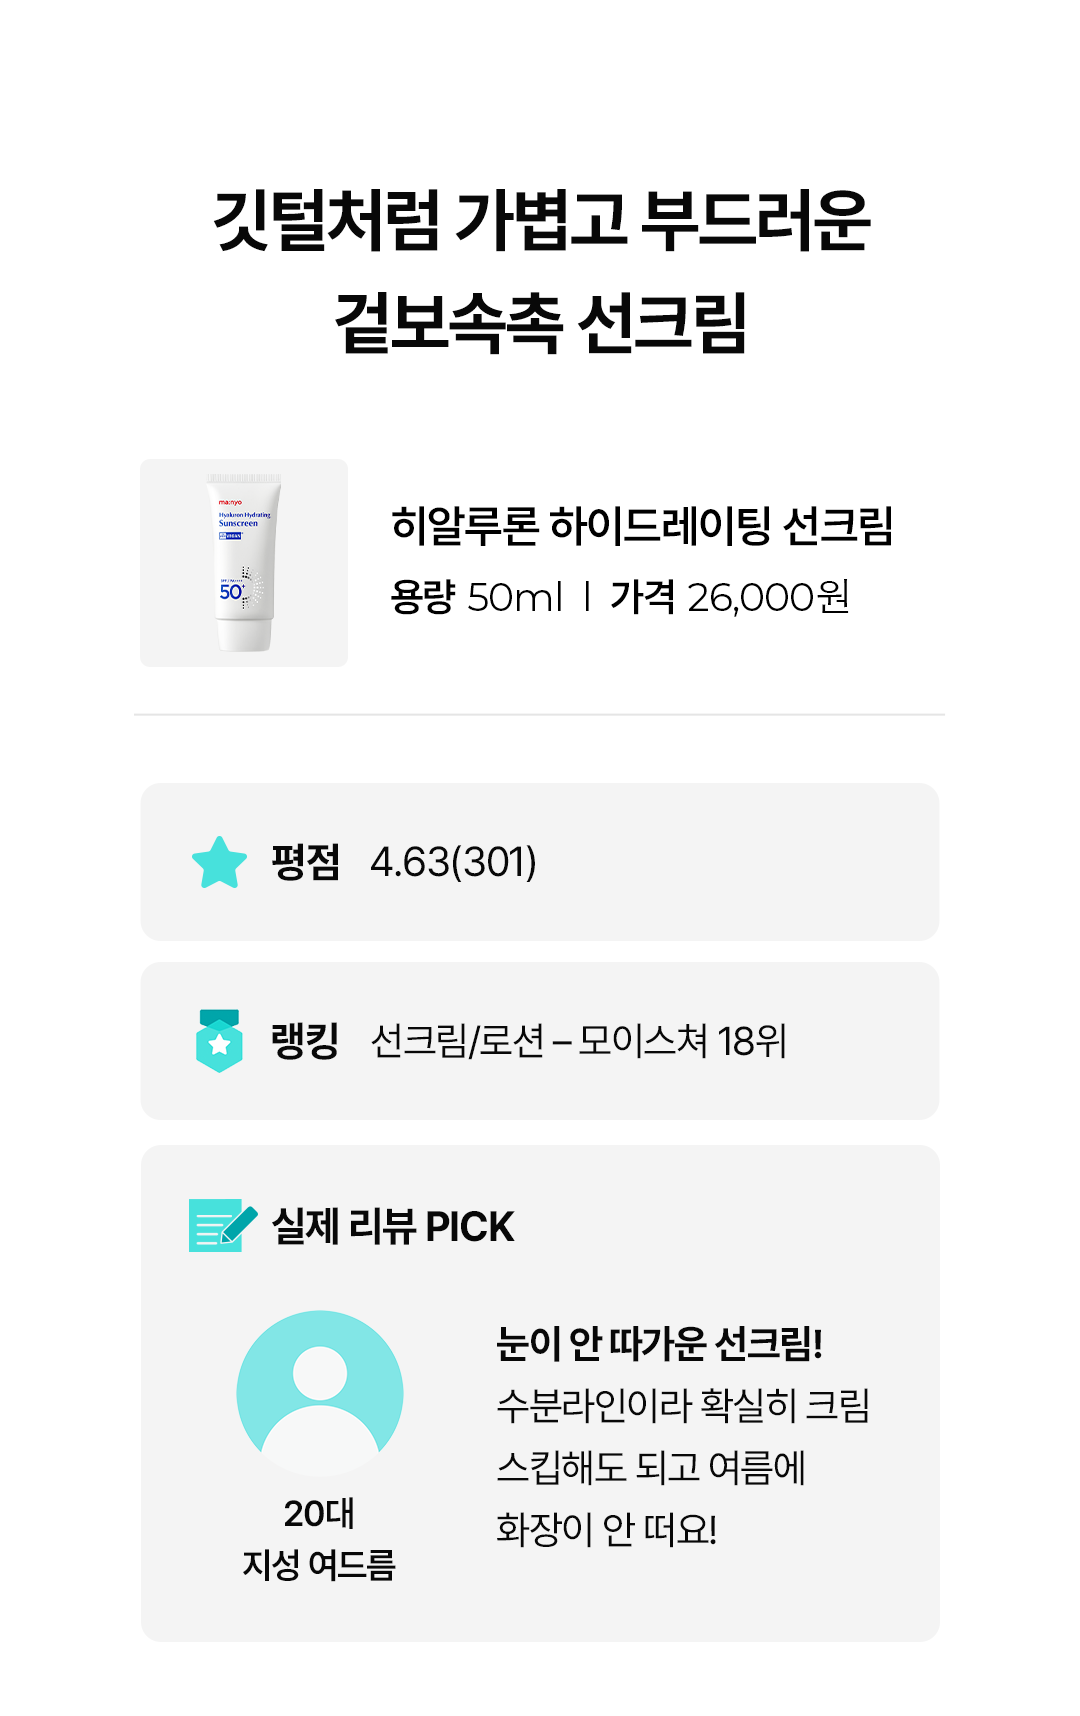Click review line 화장이 안 떠요!
The image size is (1080, 1716).
point(607,1529)
